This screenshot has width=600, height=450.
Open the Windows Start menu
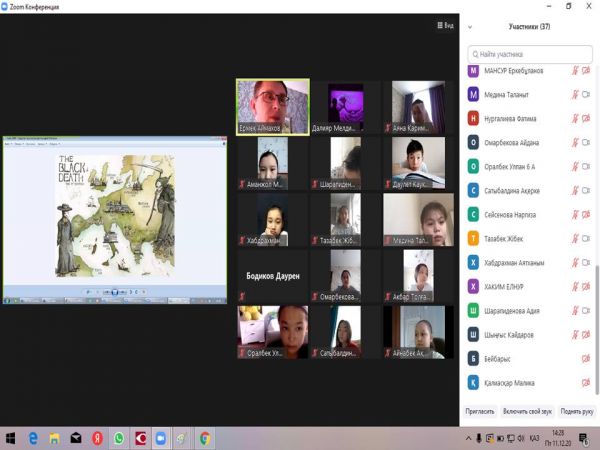click(11, 438)
